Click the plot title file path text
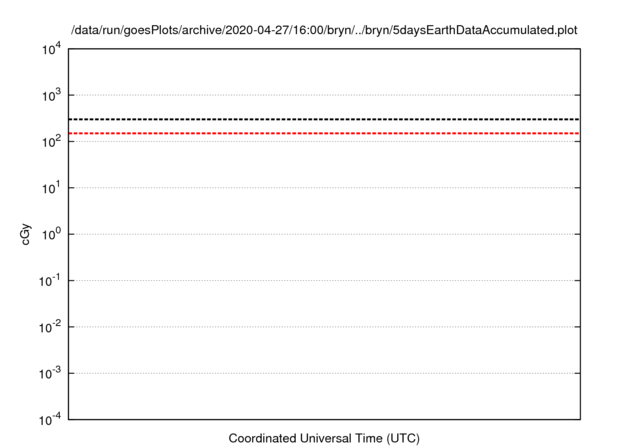 [x=324, y=31]
